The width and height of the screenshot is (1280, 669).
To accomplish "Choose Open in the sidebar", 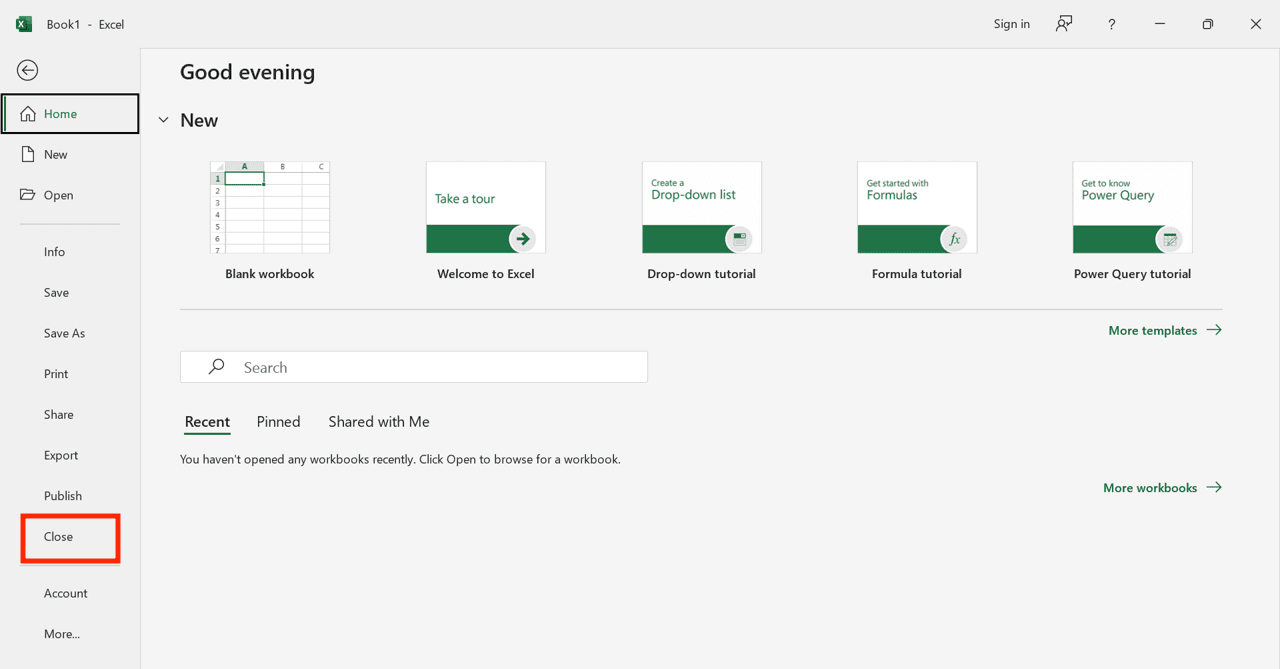I will click(x=70, y=195).
